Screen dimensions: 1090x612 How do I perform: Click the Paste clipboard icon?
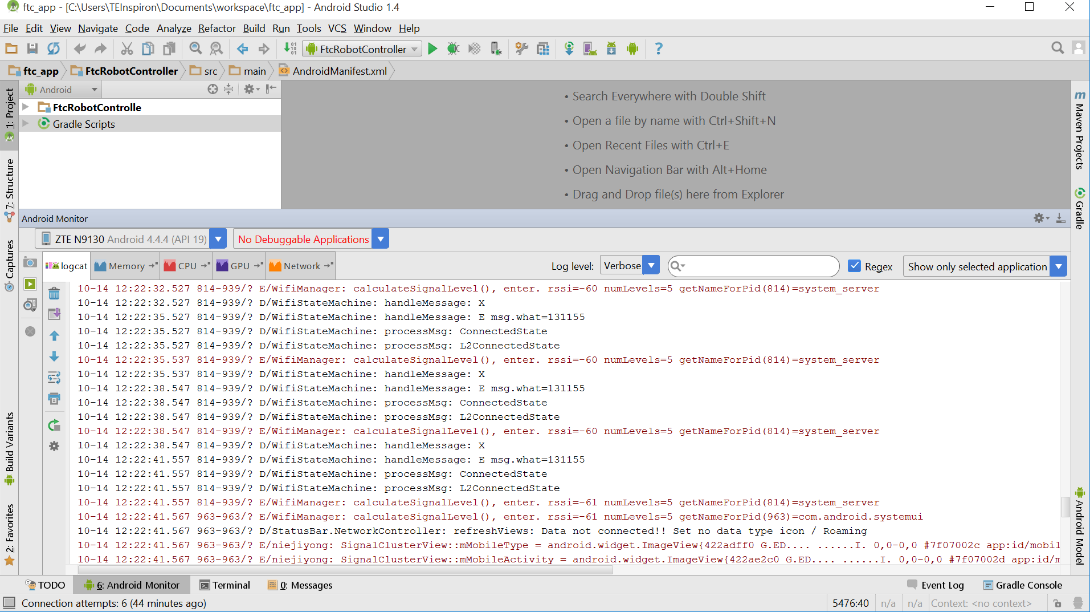(x=169, y=49)
